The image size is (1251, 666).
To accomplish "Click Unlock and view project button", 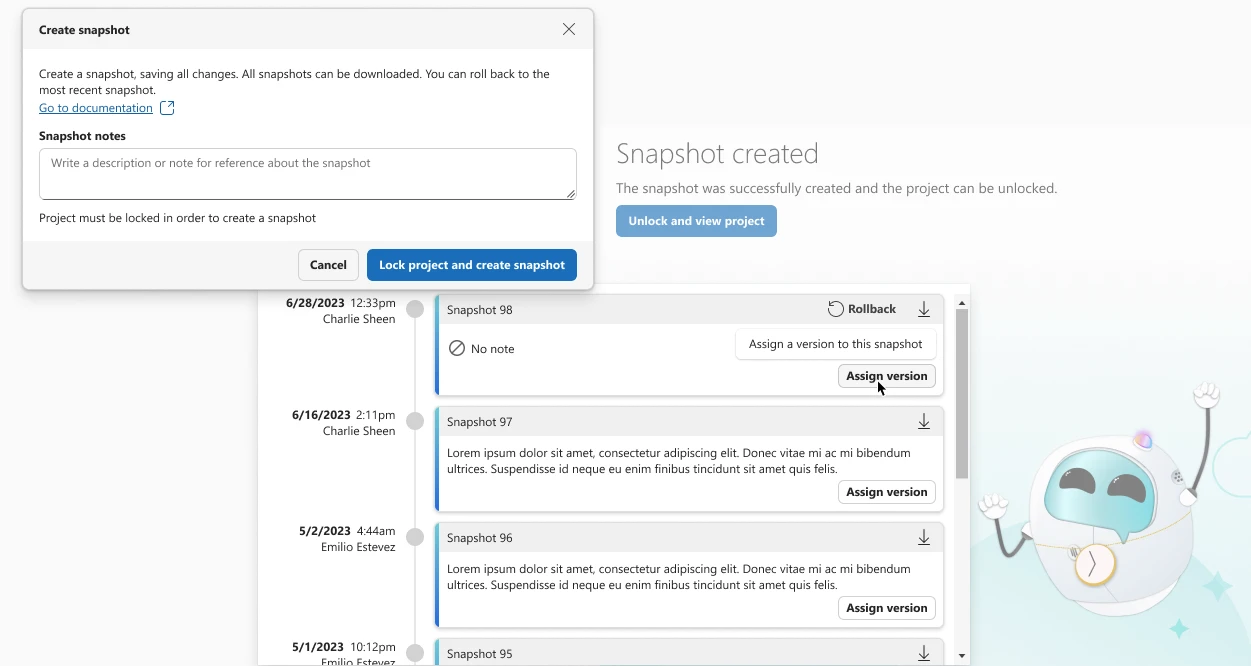I will (696, 221).
